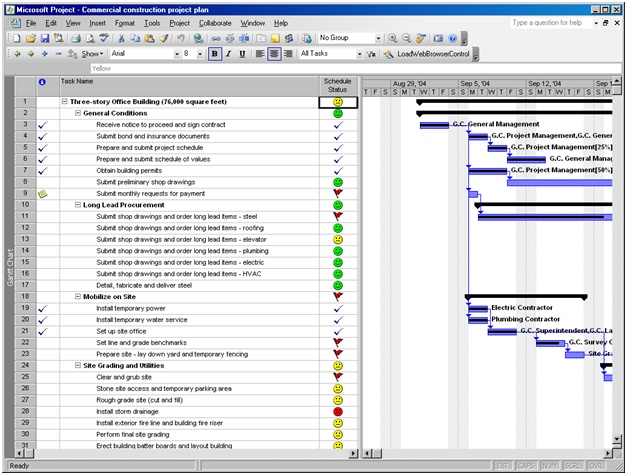Image resolution: width=627 pixels, height=475 pixels.
Task: Click the Outdent green left arrow
Action: (x=17, y=54)
